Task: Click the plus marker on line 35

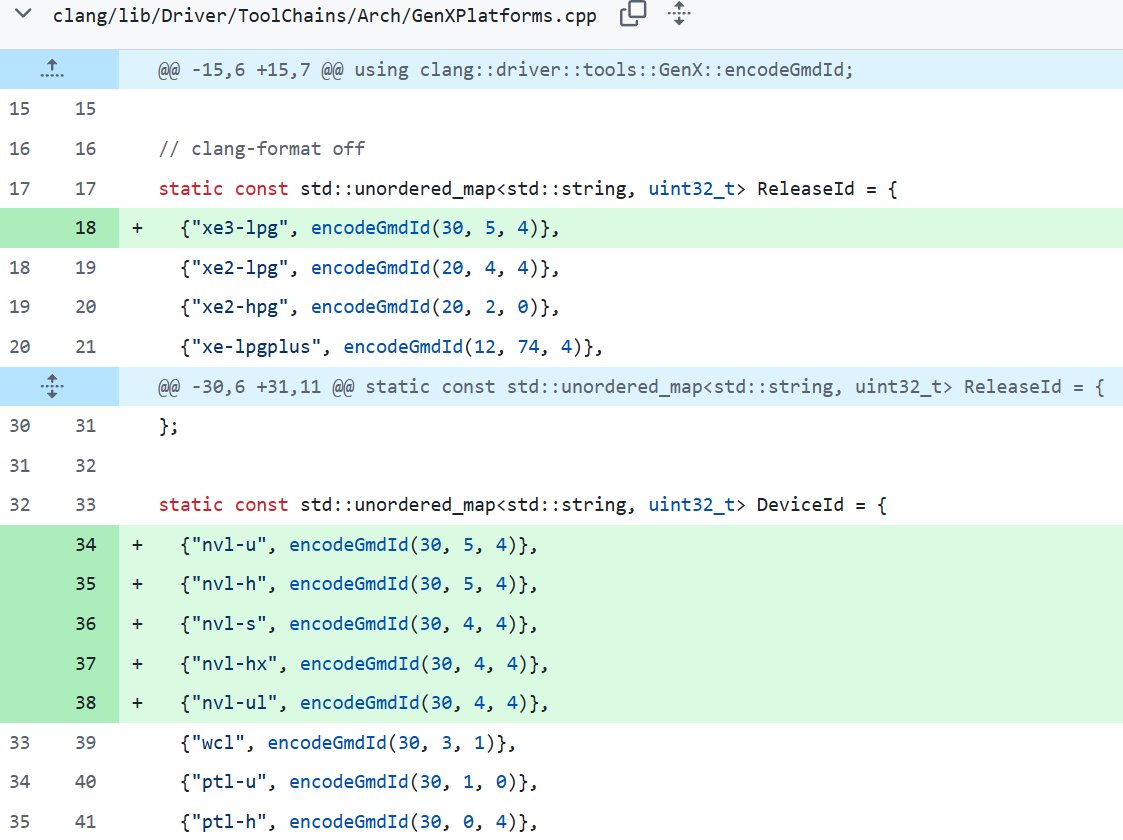Action: [x=137, y=585]
